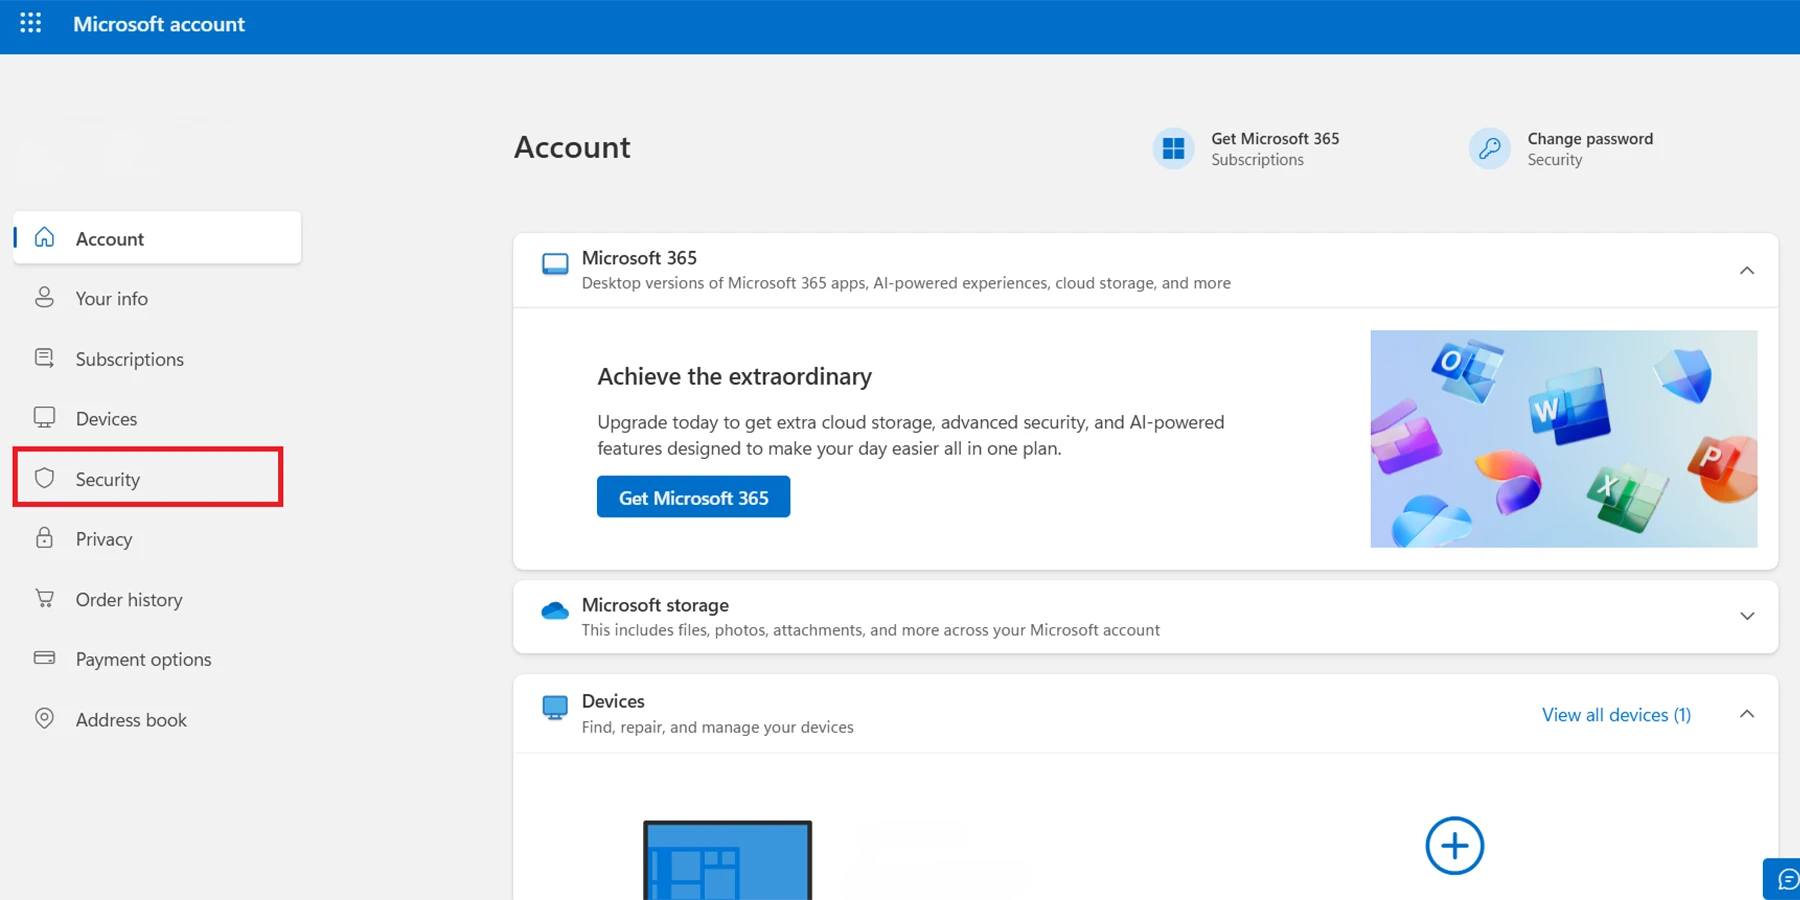
Task: Click the Account home icon in sidebar
Action: click(x=45, y=238)
